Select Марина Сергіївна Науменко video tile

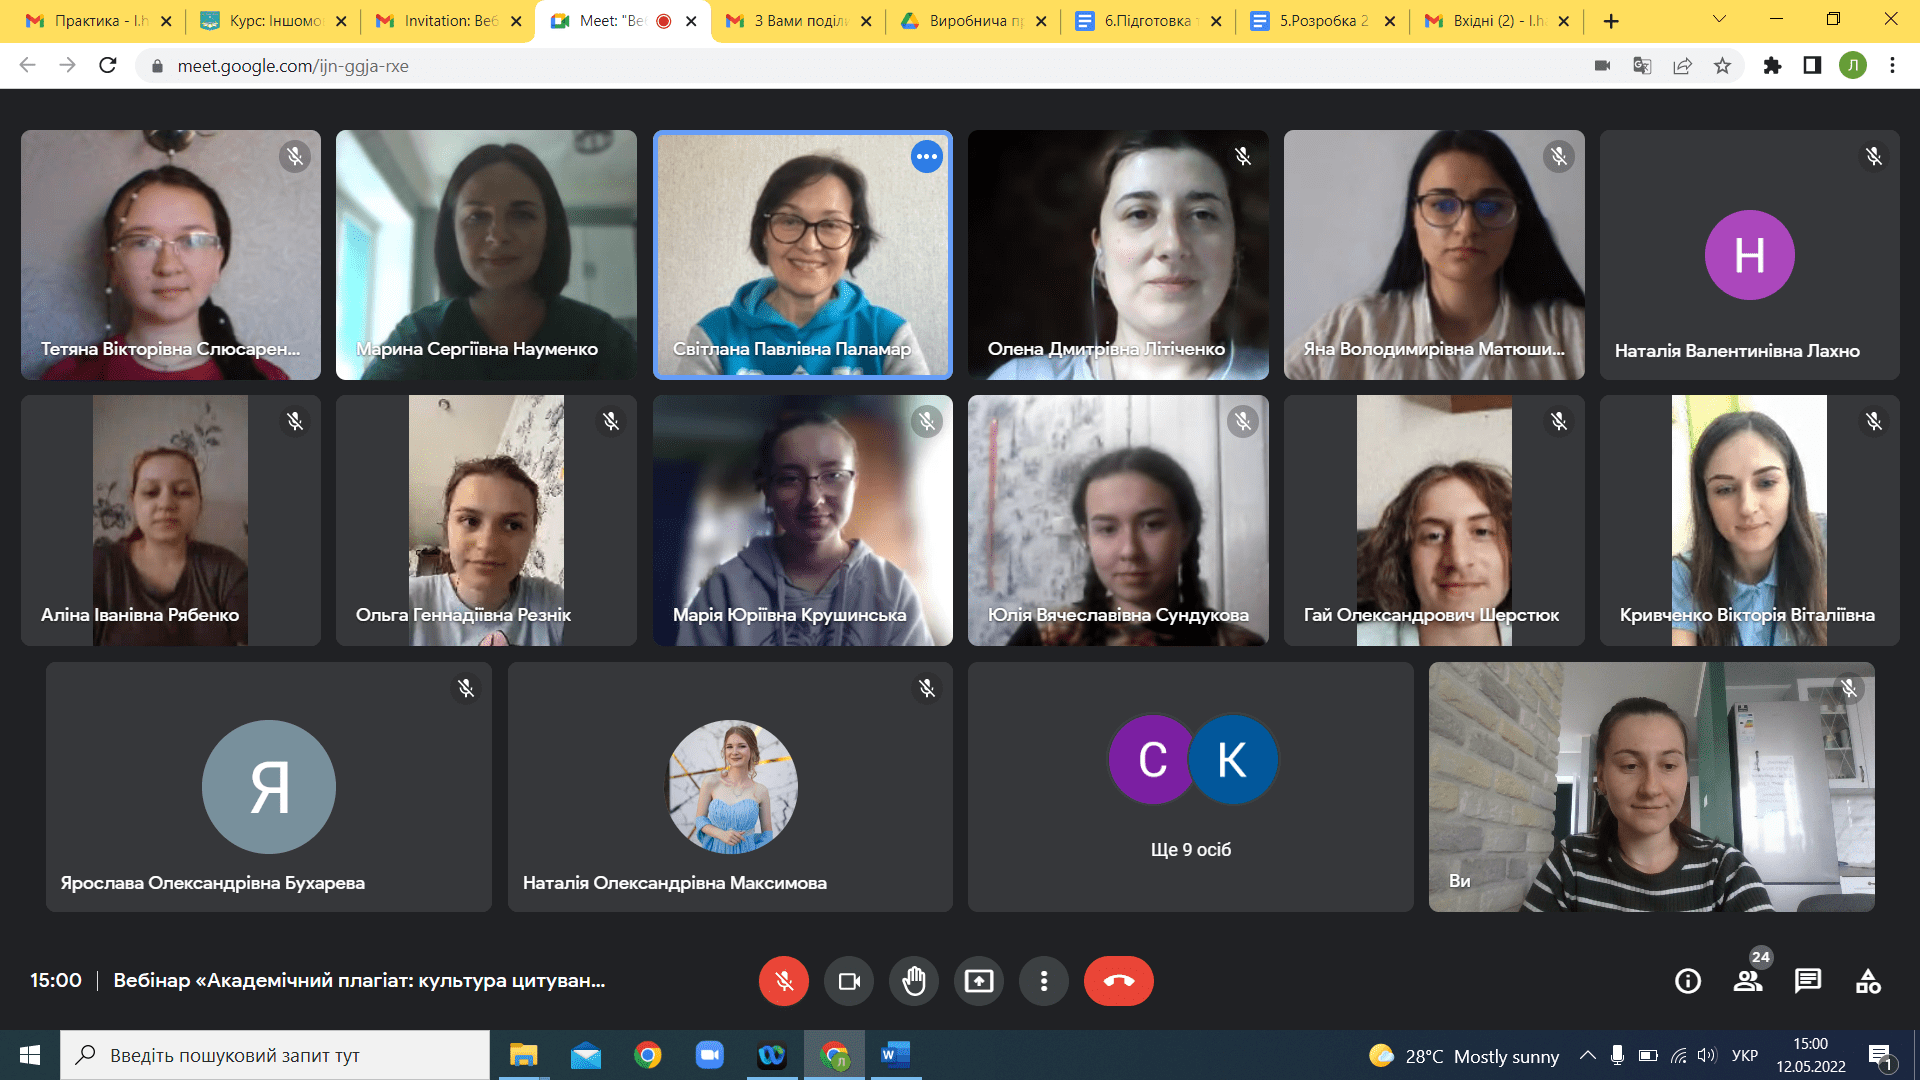click(x=486, y=255)
